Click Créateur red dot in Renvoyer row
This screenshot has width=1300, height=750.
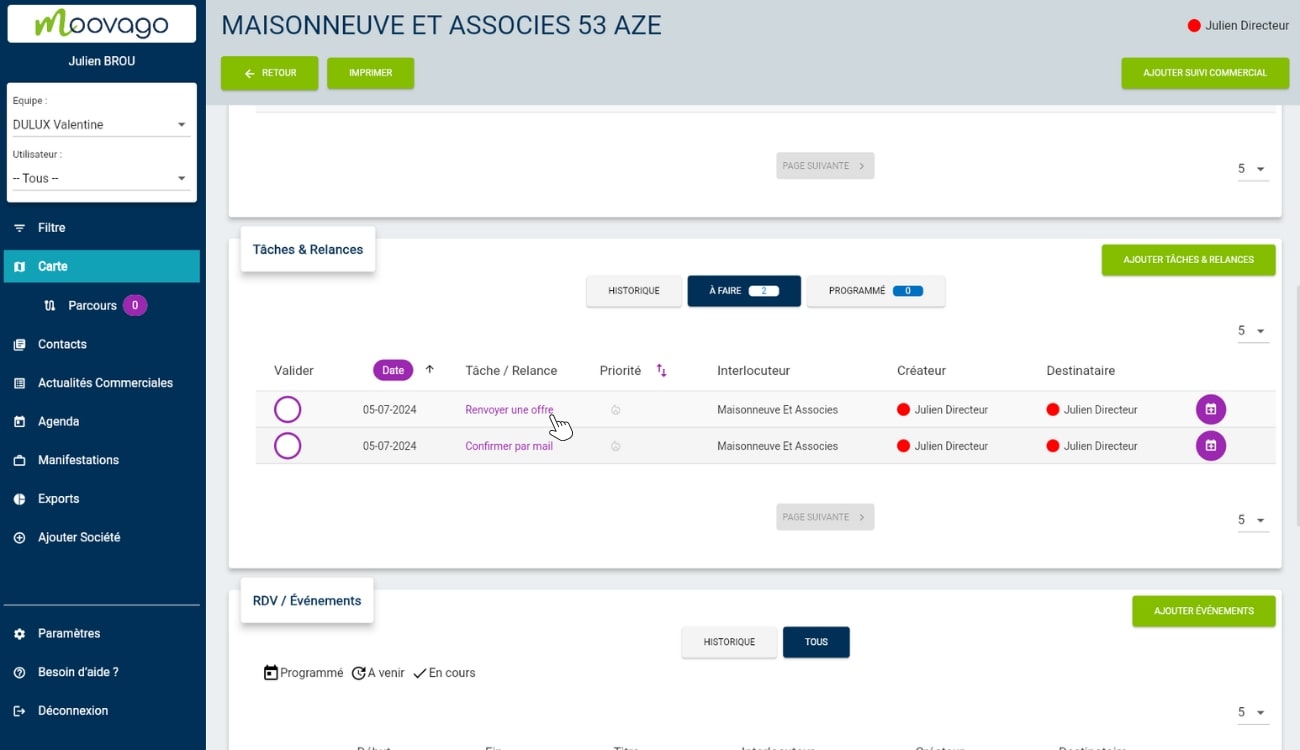(903, 410)
